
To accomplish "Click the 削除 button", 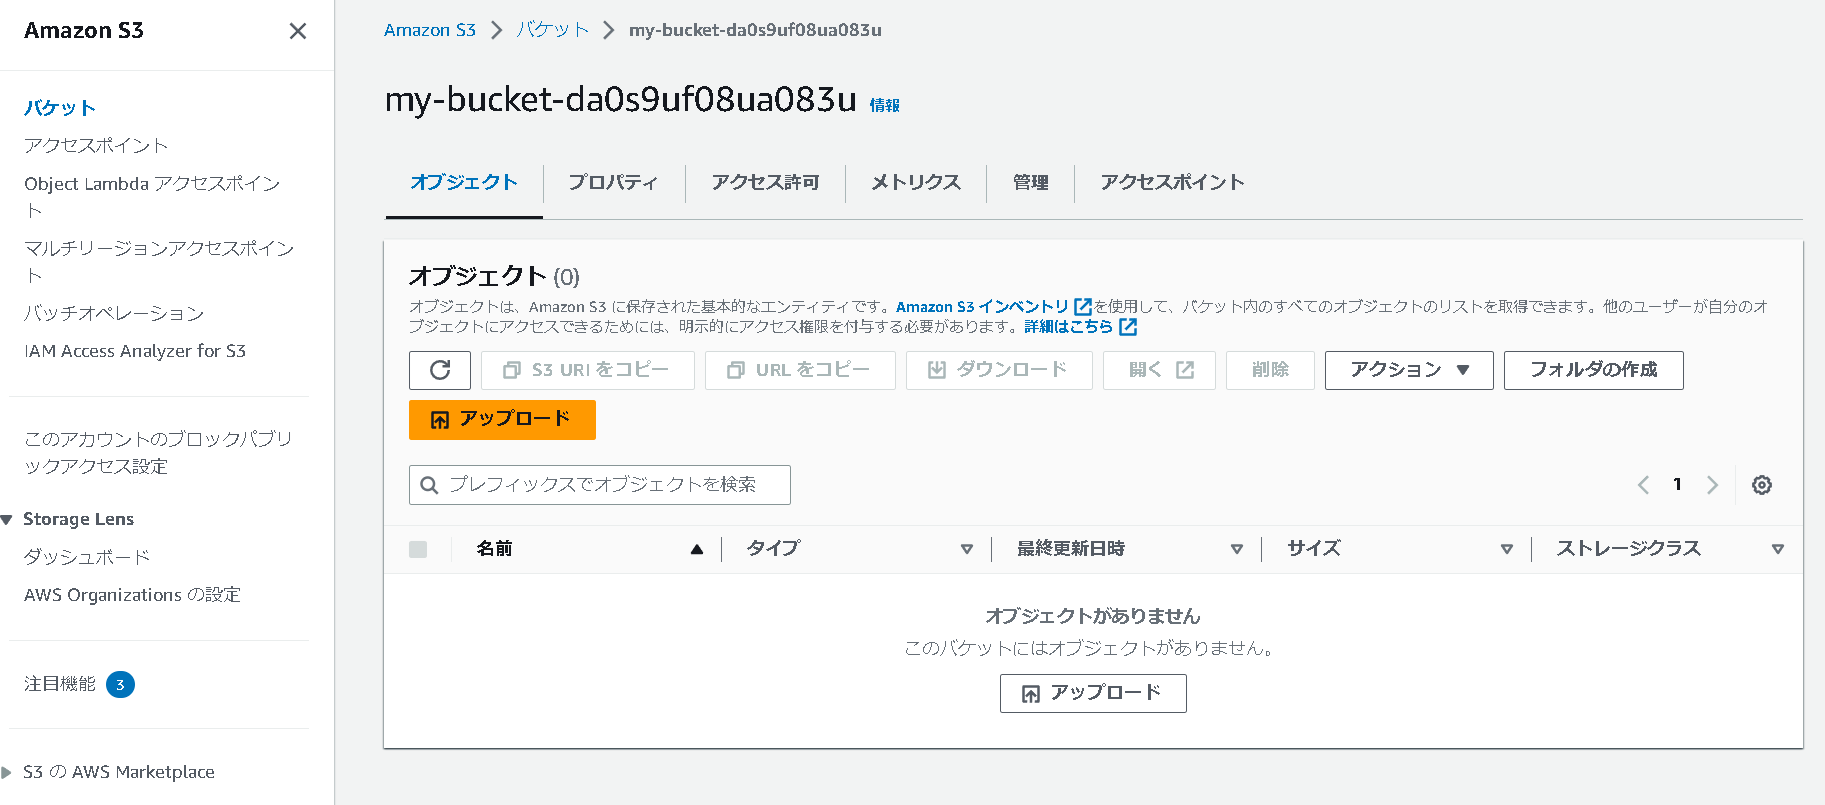I will click(1270, 370).
